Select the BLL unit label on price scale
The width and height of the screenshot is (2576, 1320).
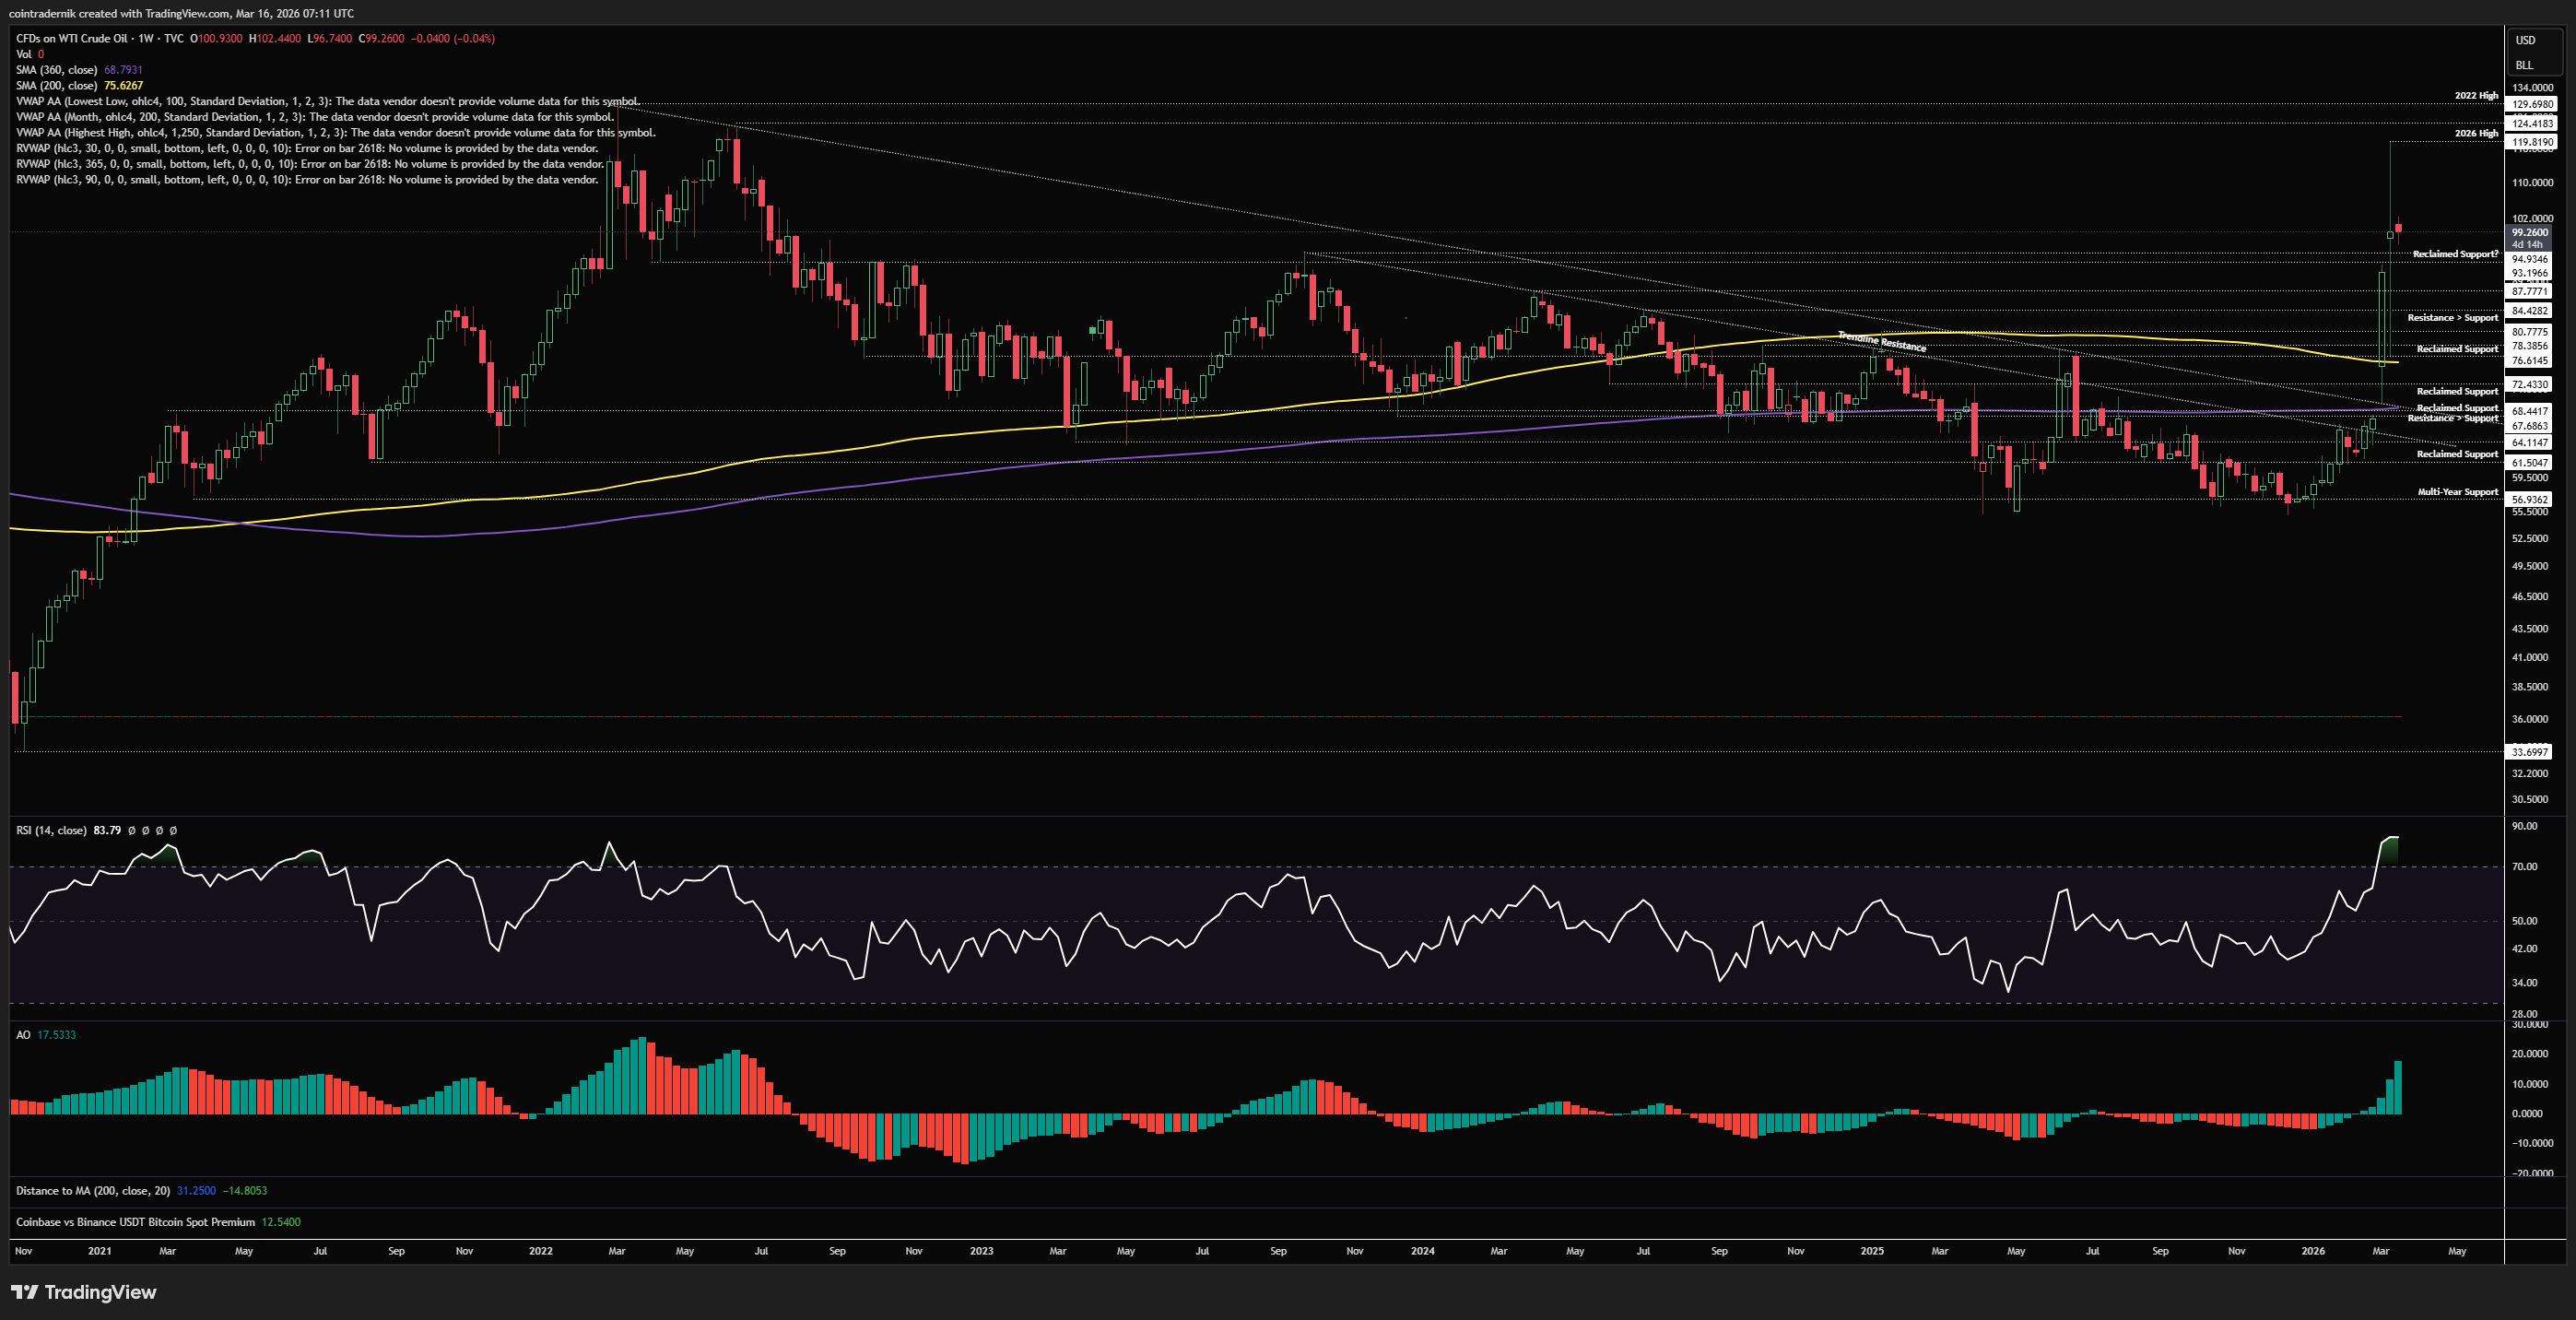coord(2524,65)
